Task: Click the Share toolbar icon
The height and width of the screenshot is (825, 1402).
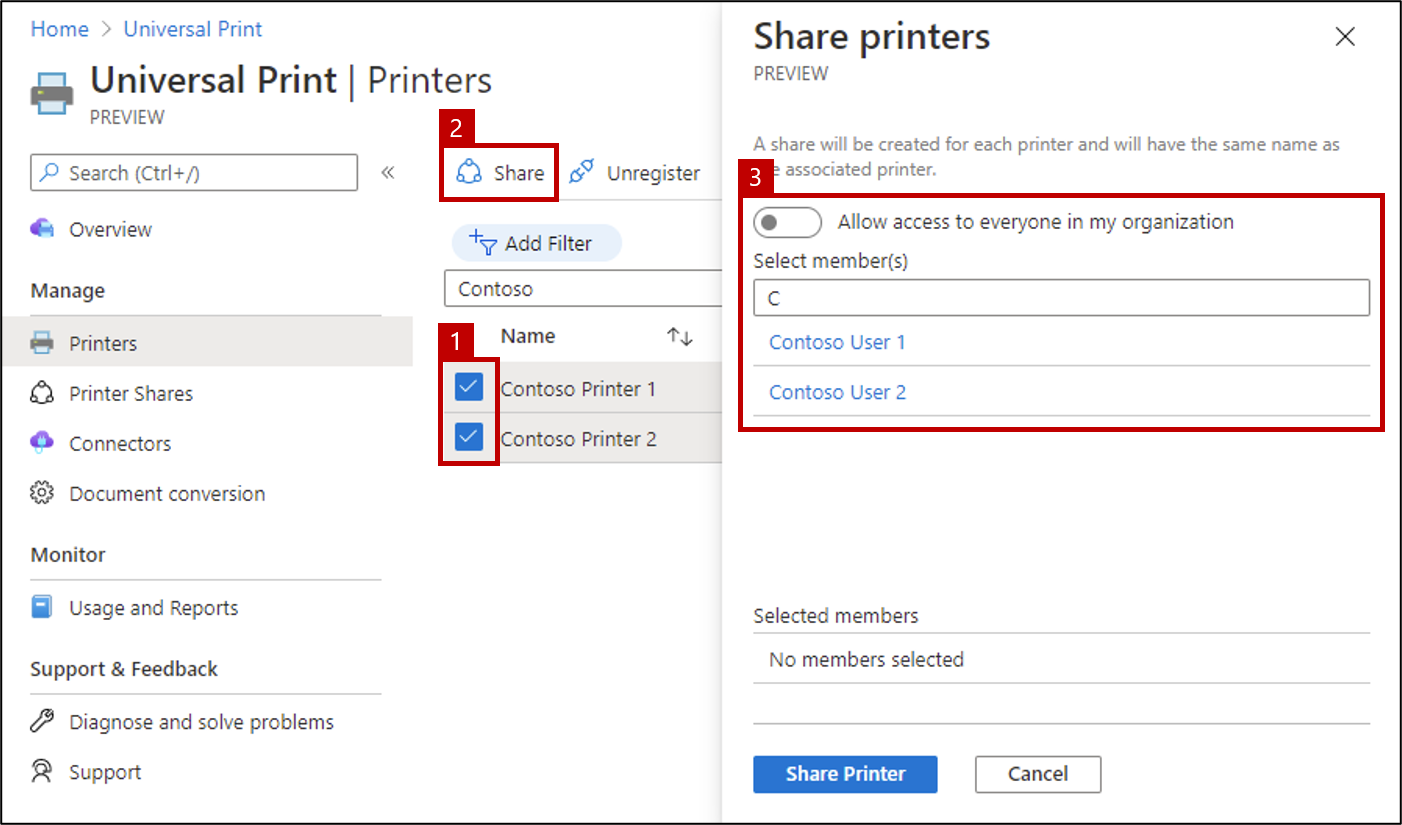Action: point(469,173)
